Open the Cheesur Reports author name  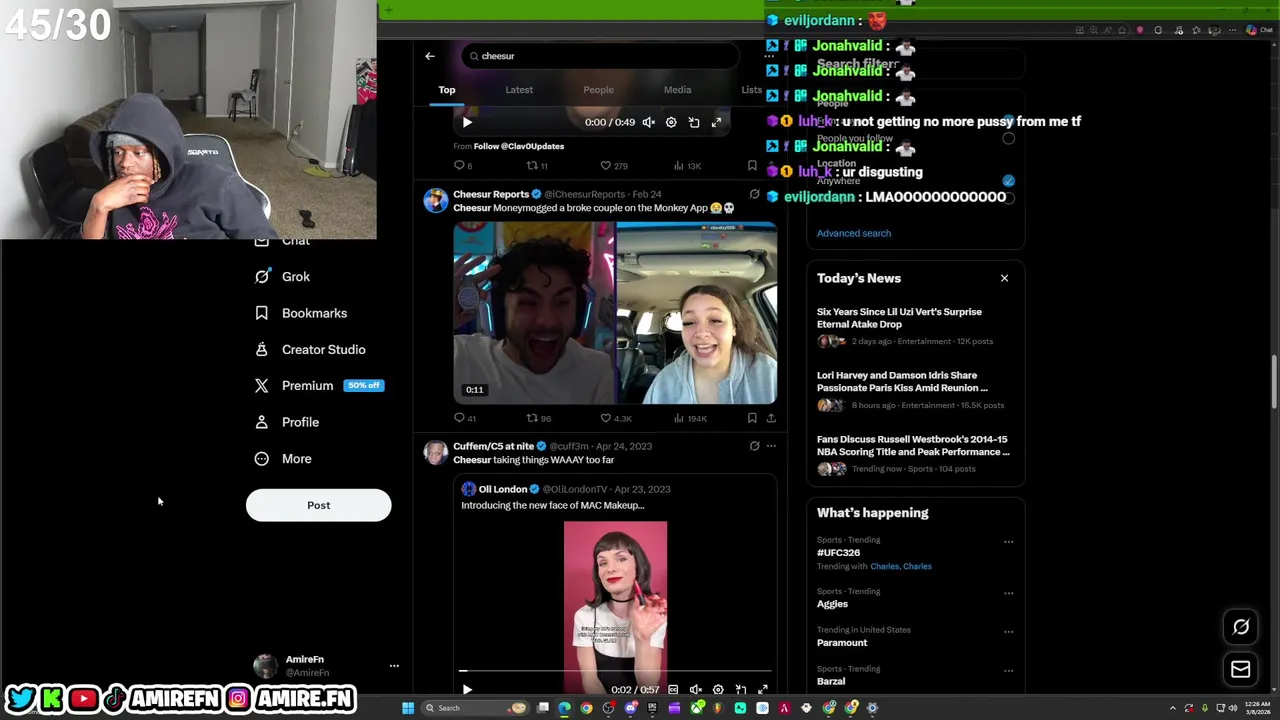coord(491,194)
